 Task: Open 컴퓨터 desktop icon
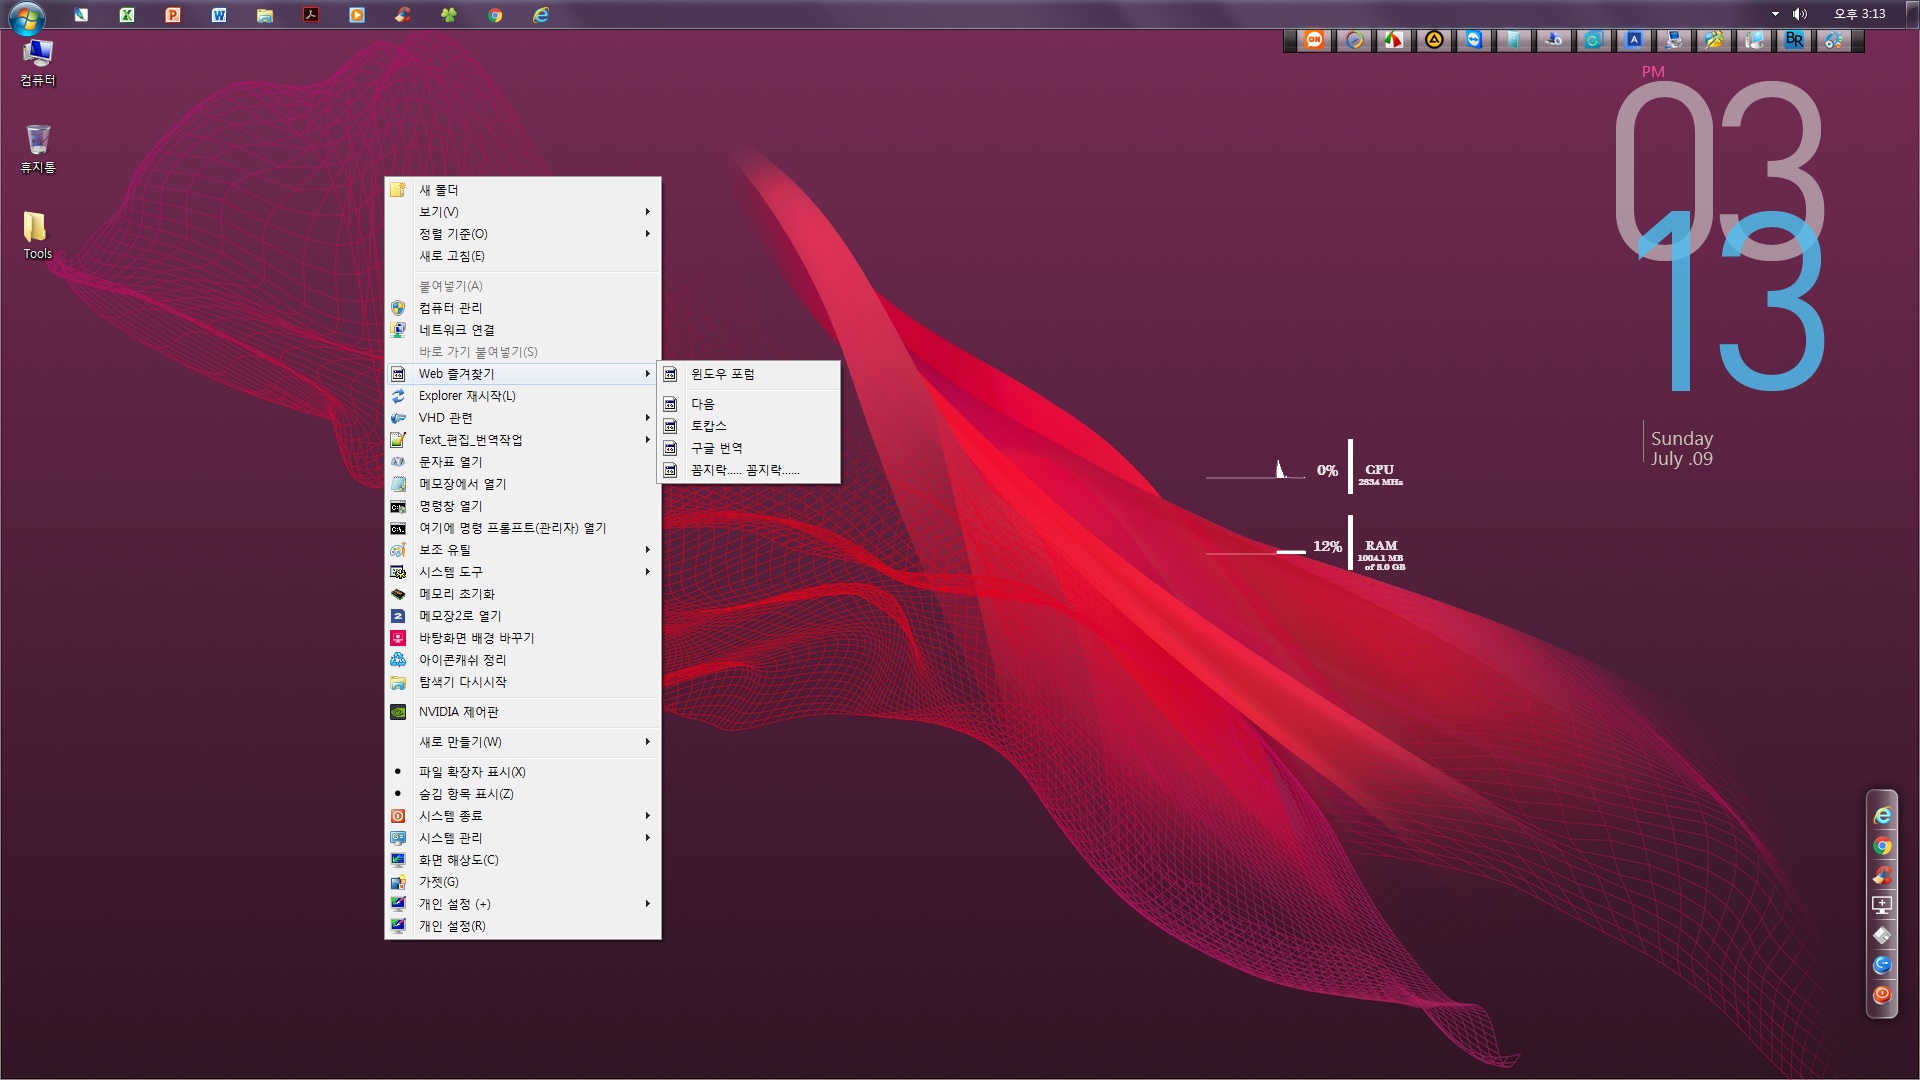coord(38,62)
